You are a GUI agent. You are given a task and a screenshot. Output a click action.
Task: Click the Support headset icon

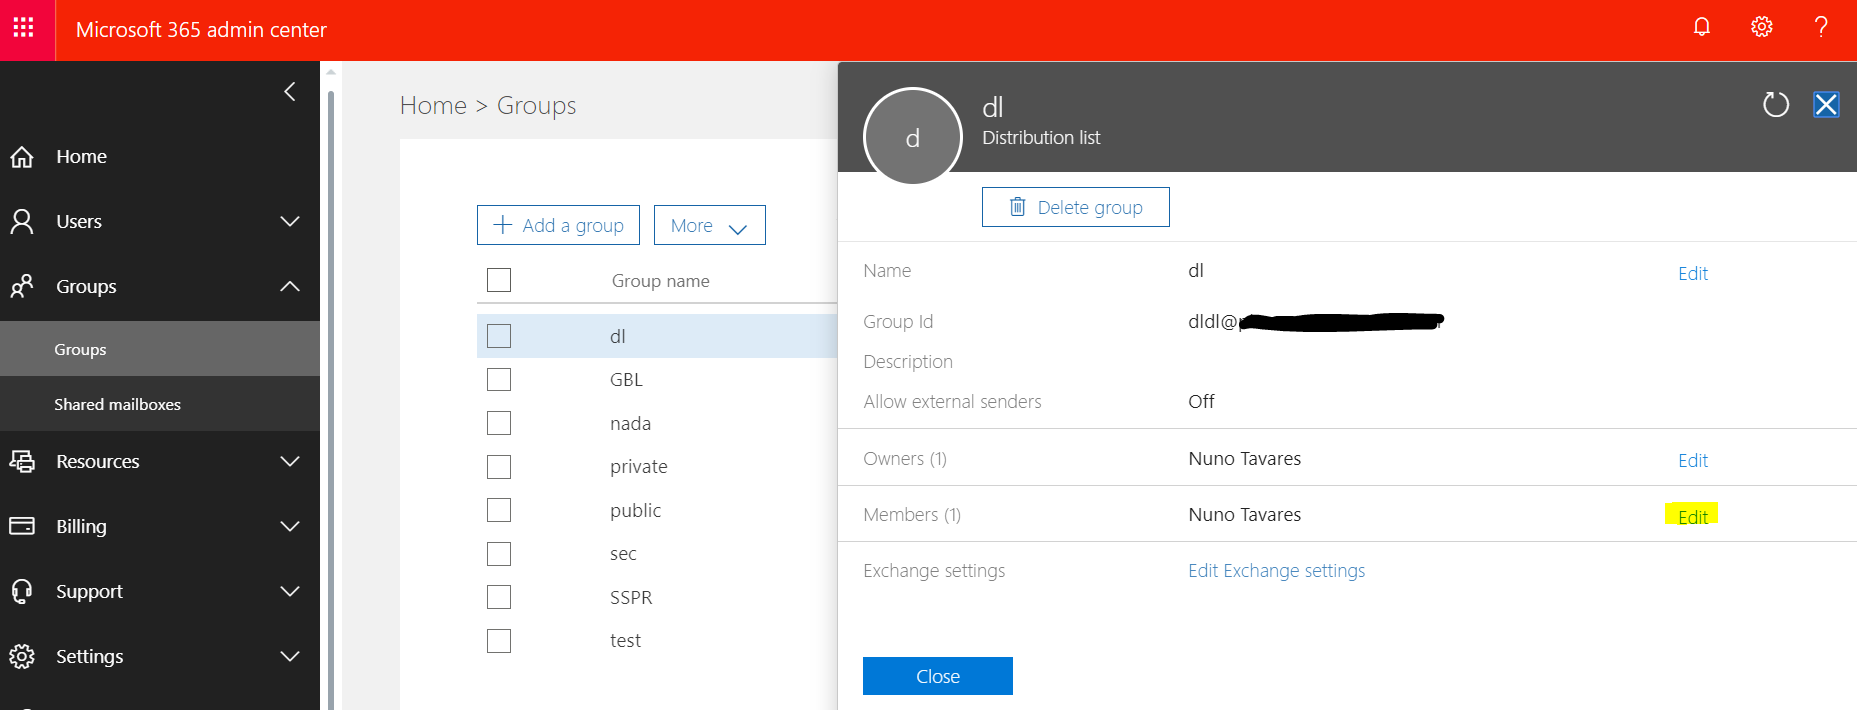click(x=22, y=591)
